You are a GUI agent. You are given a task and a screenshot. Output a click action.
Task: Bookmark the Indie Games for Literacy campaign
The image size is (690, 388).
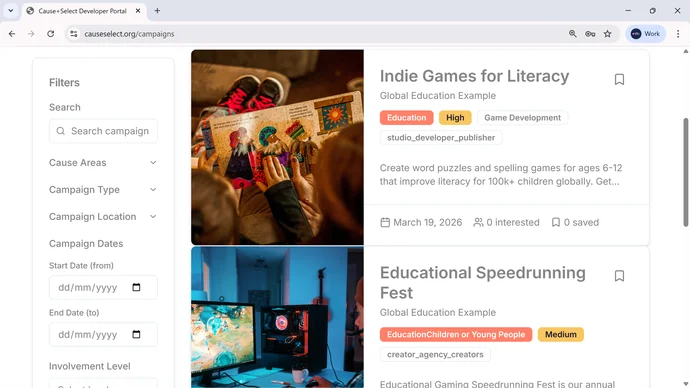coord(619,79)
